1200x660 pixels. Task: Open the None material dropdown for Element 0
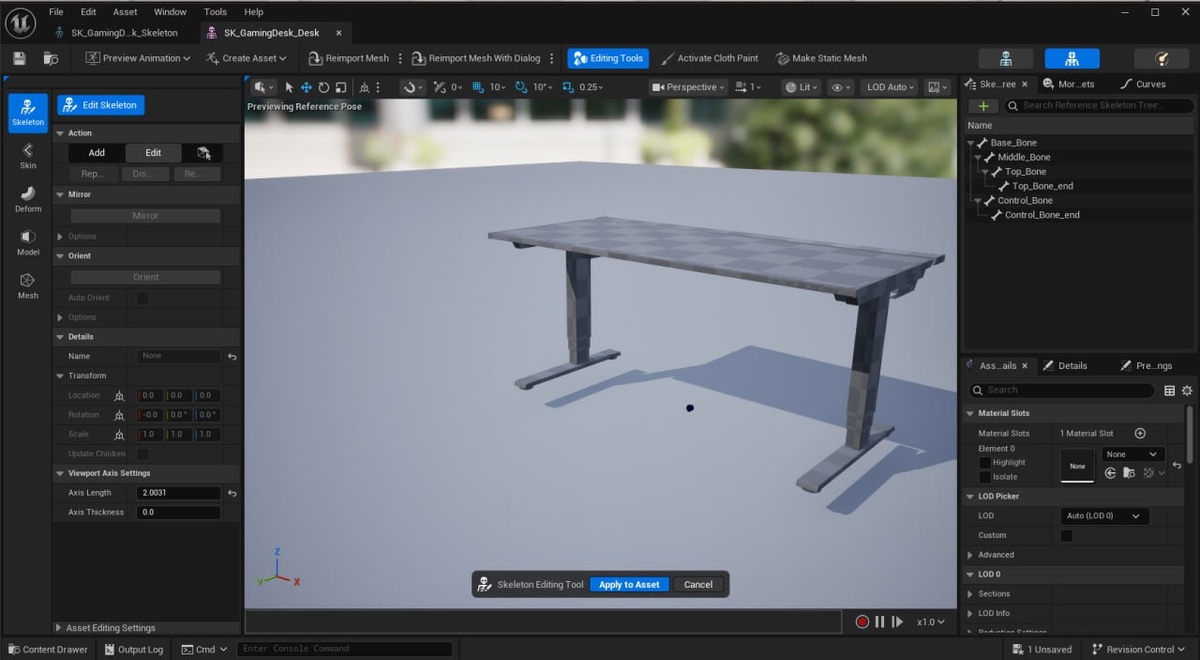tap(1132, 454)
